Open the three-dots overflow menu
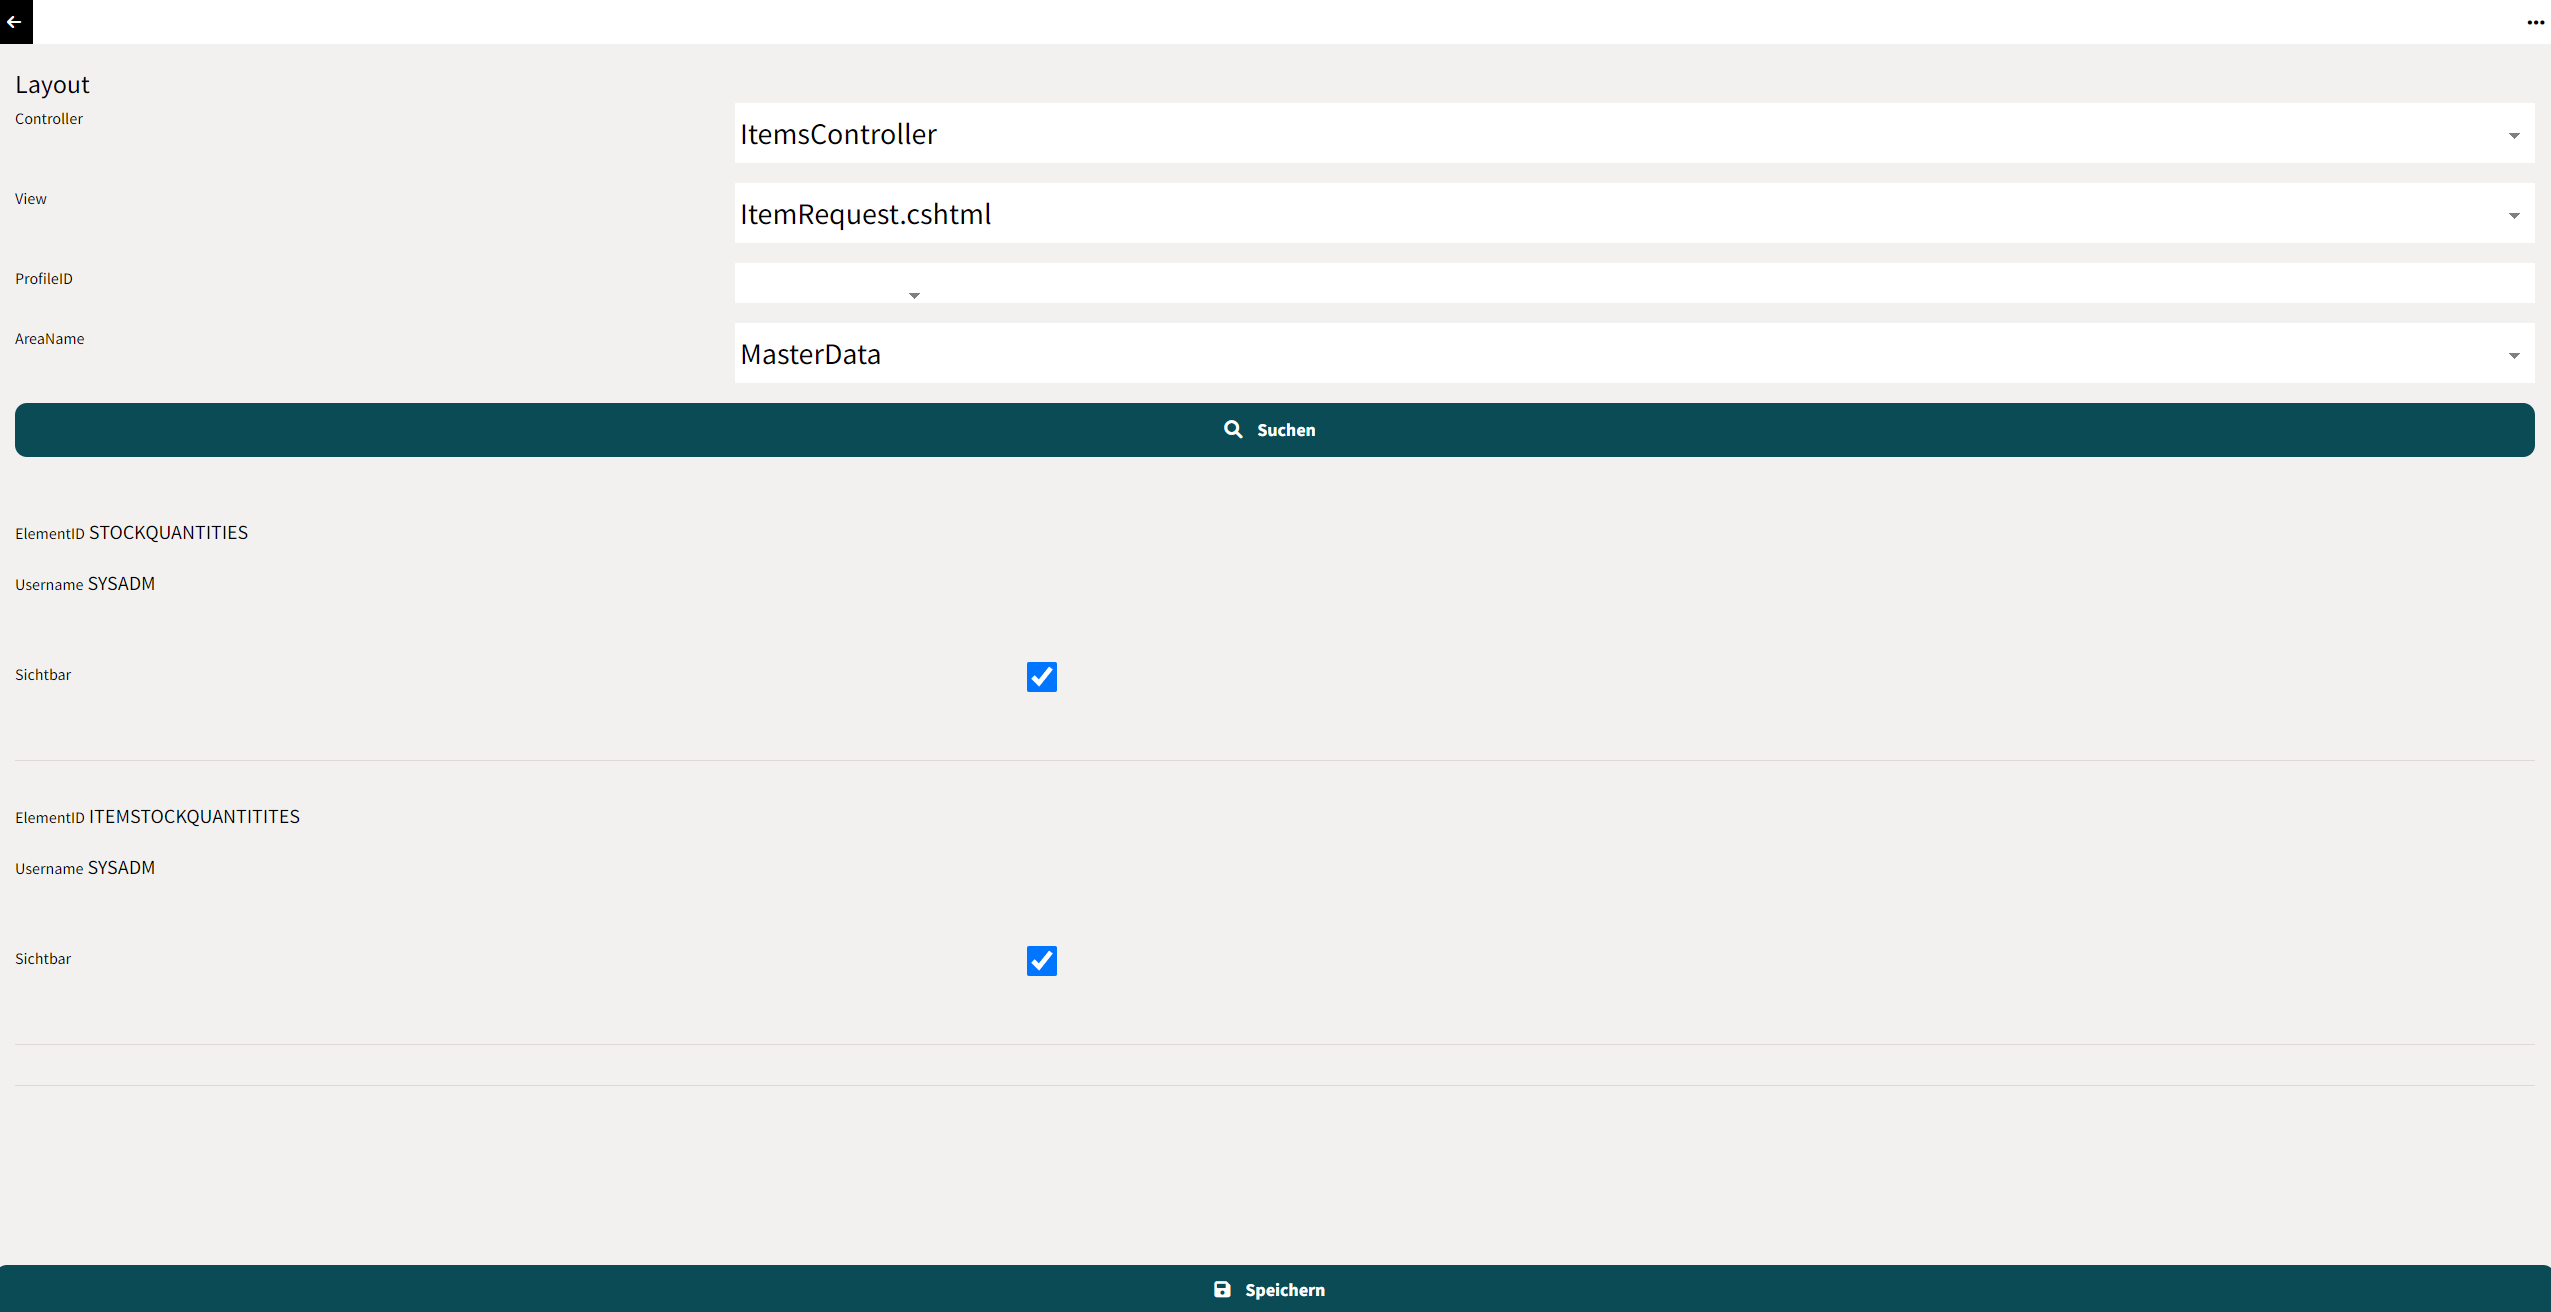This screenshot has height=1312, width=2551. coord(2535,22)
